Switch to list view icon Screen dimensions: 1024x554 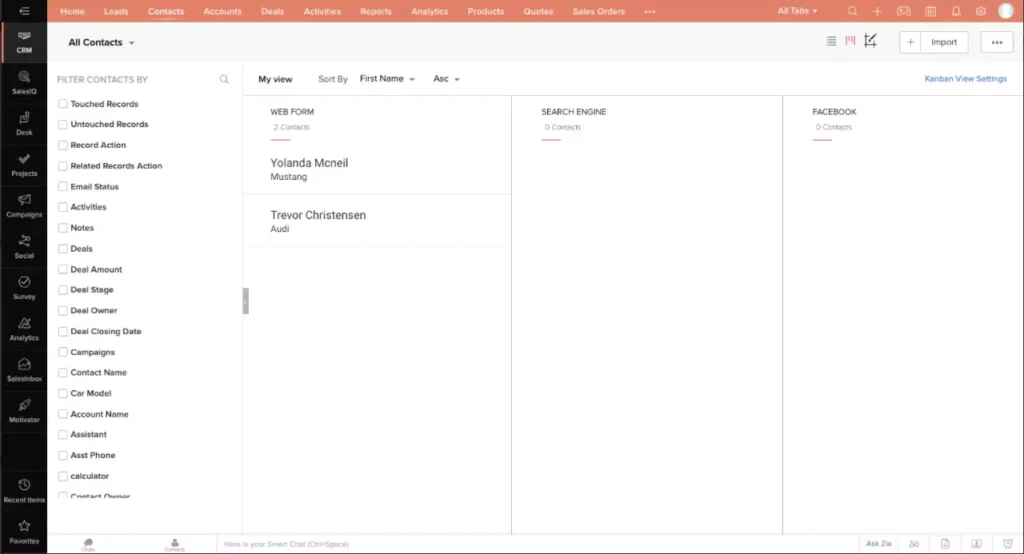point(831,41)
